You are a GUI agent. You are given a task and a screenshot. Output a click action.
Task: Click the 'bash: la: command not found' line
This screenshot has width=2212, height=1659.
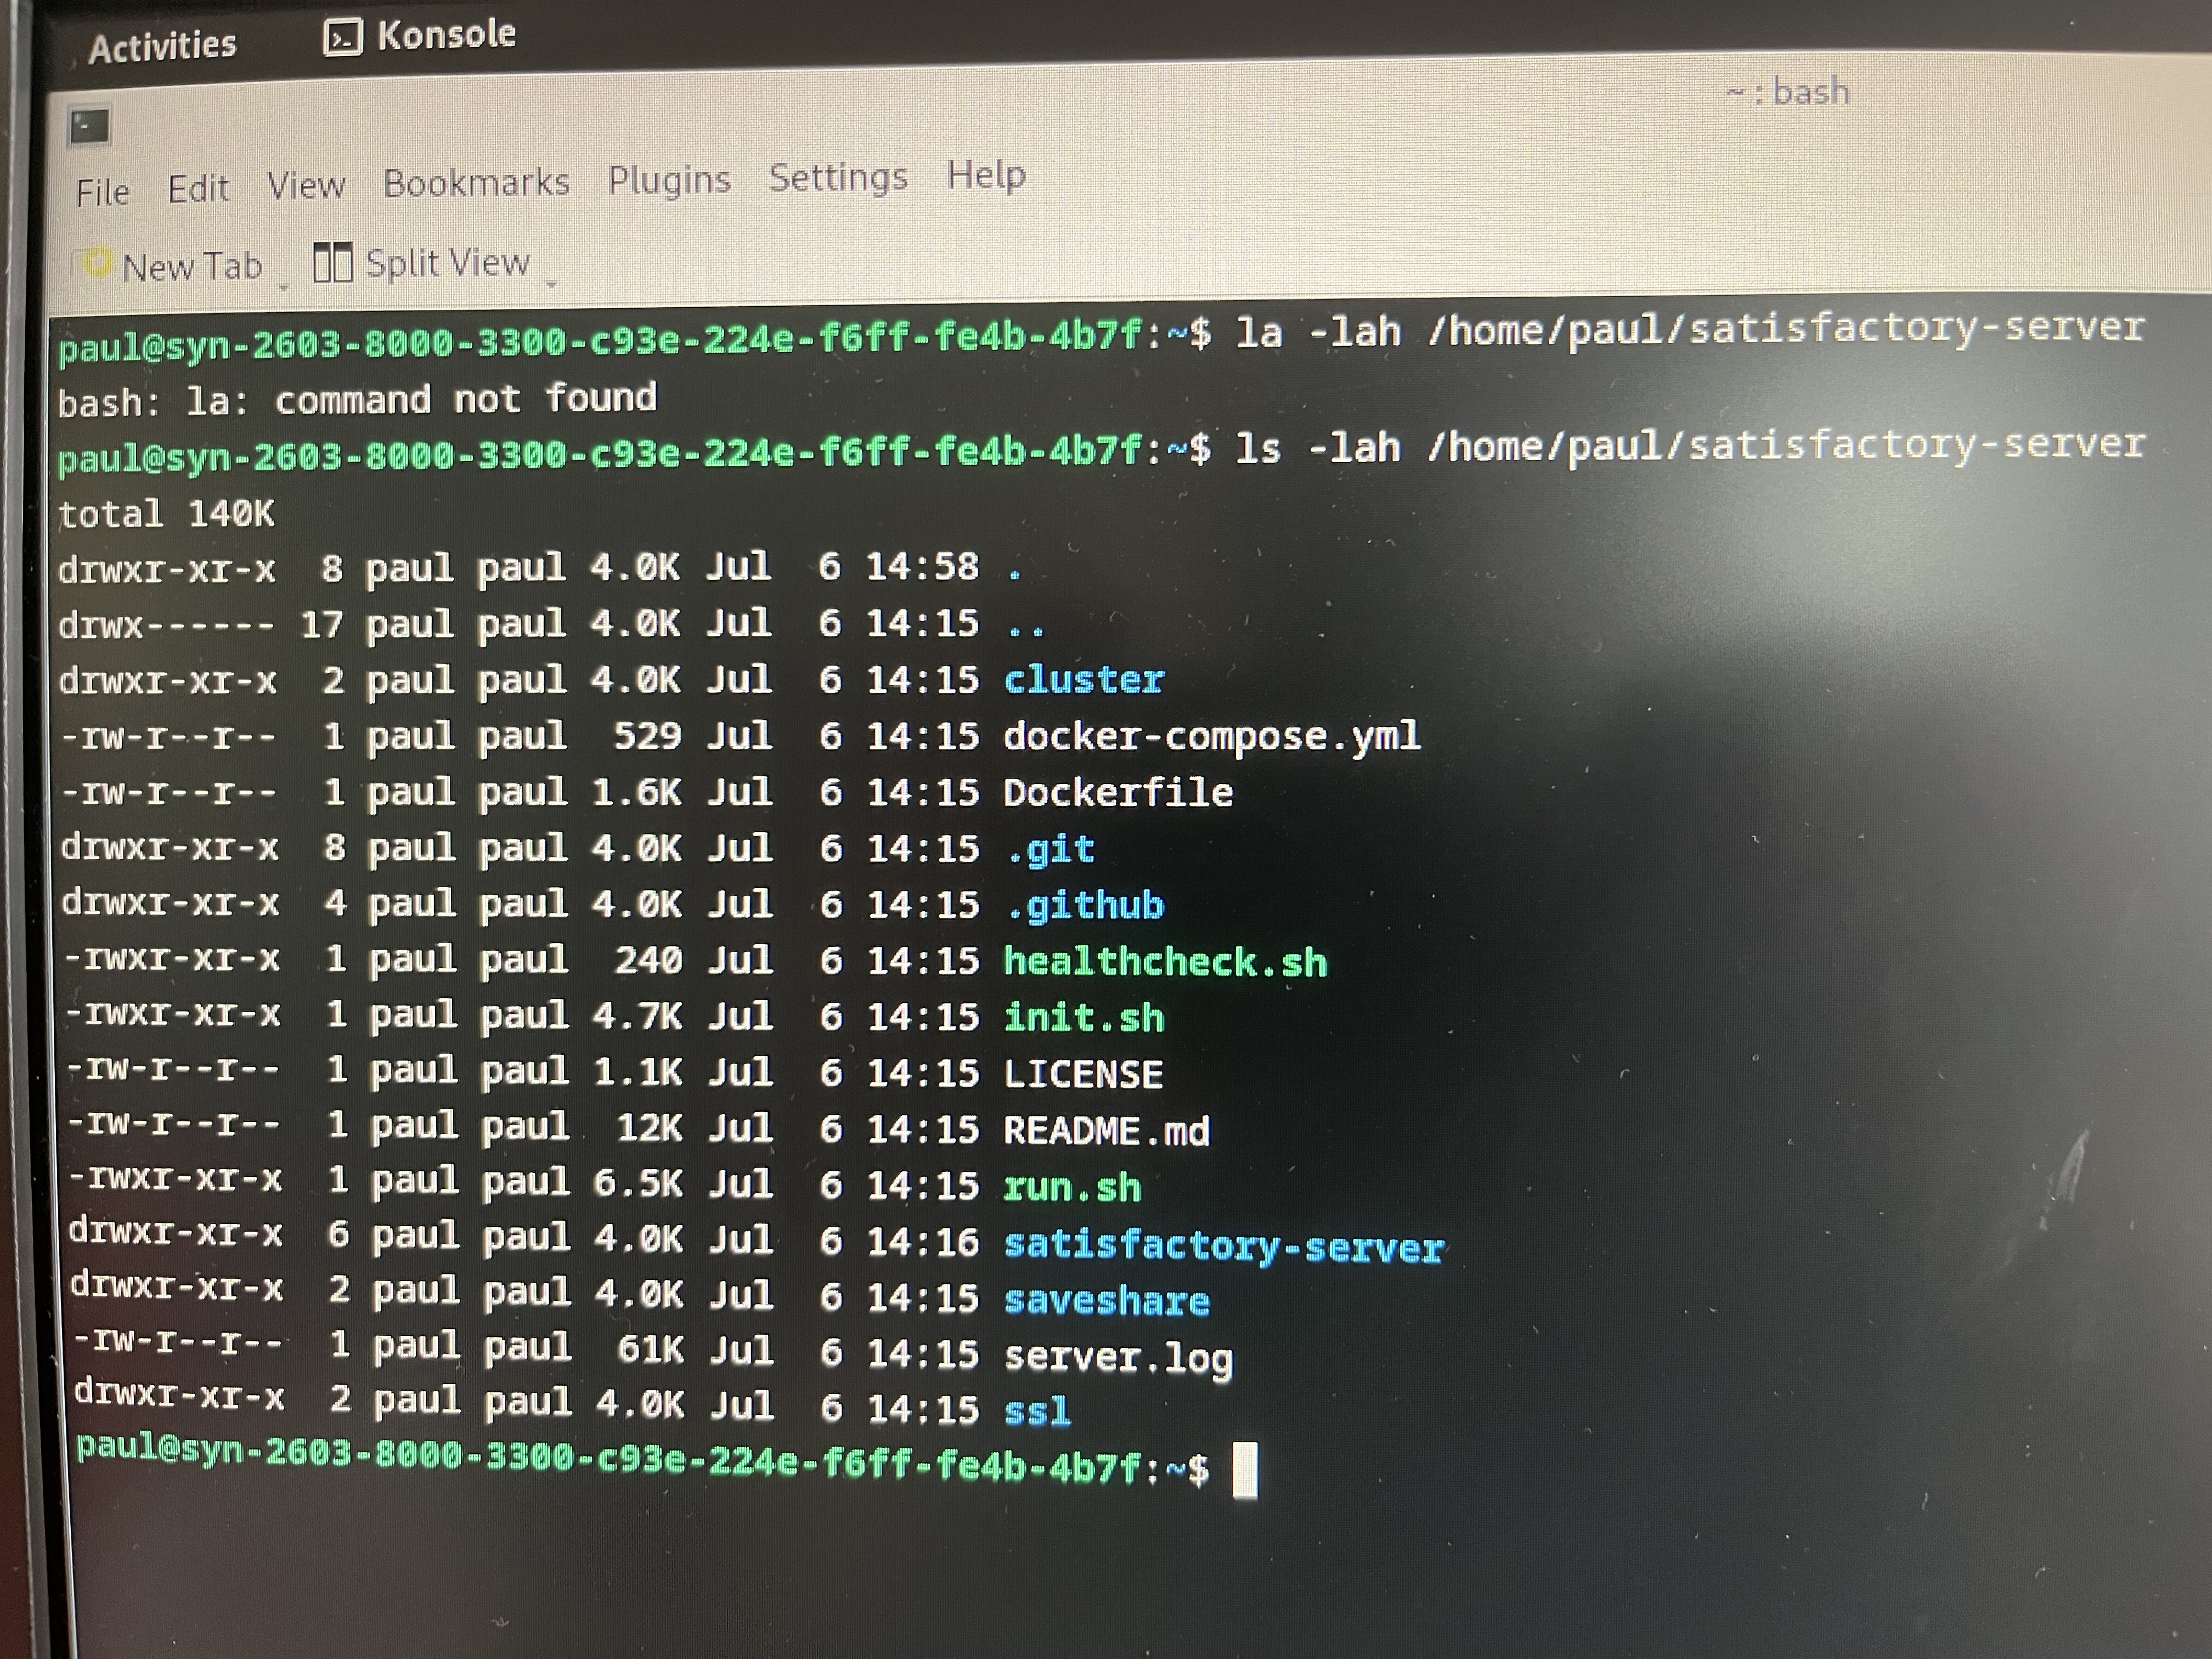coord(357,399)
